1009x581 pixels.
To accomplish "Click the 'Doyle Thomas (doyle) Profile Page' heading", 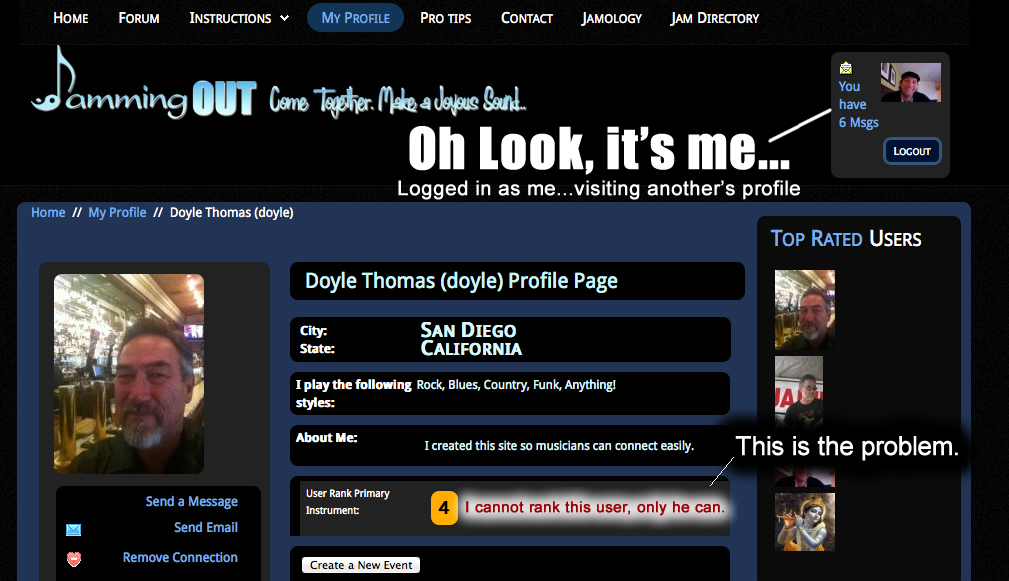I will 461,281.
